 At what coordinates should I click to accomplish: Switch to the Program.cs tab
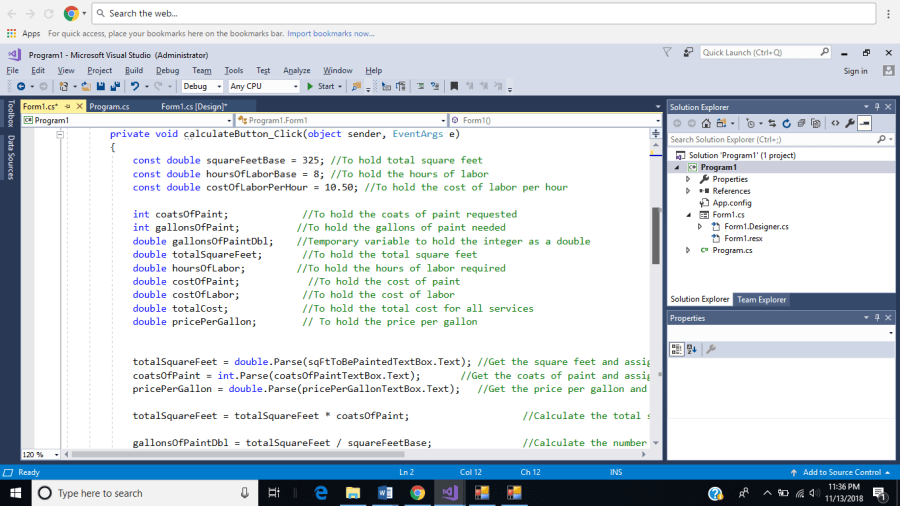[x=109, y=107]
